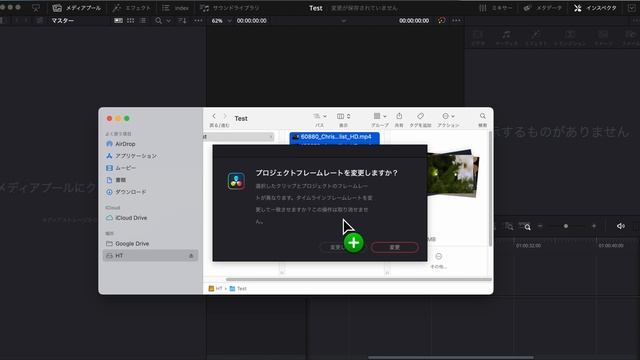Open the エフェクト panel tab
Viewport: 640px width, 360px height.
pyautogui.click(x=132, y=8)
